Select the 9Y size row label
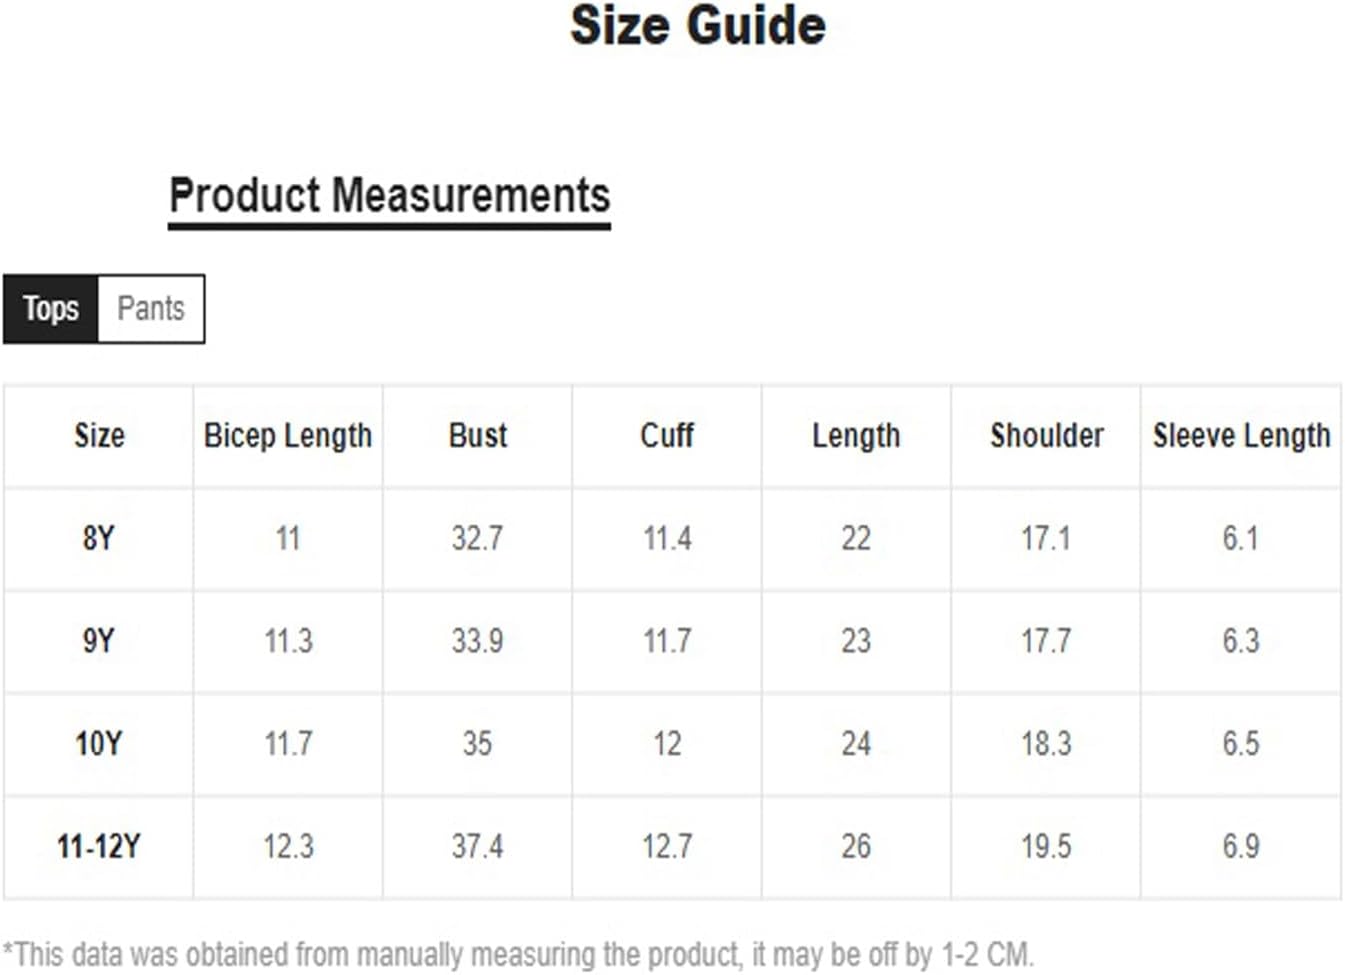Image resolution: width=1345 pixels, height=975 pixels. [x=98, y=641]
